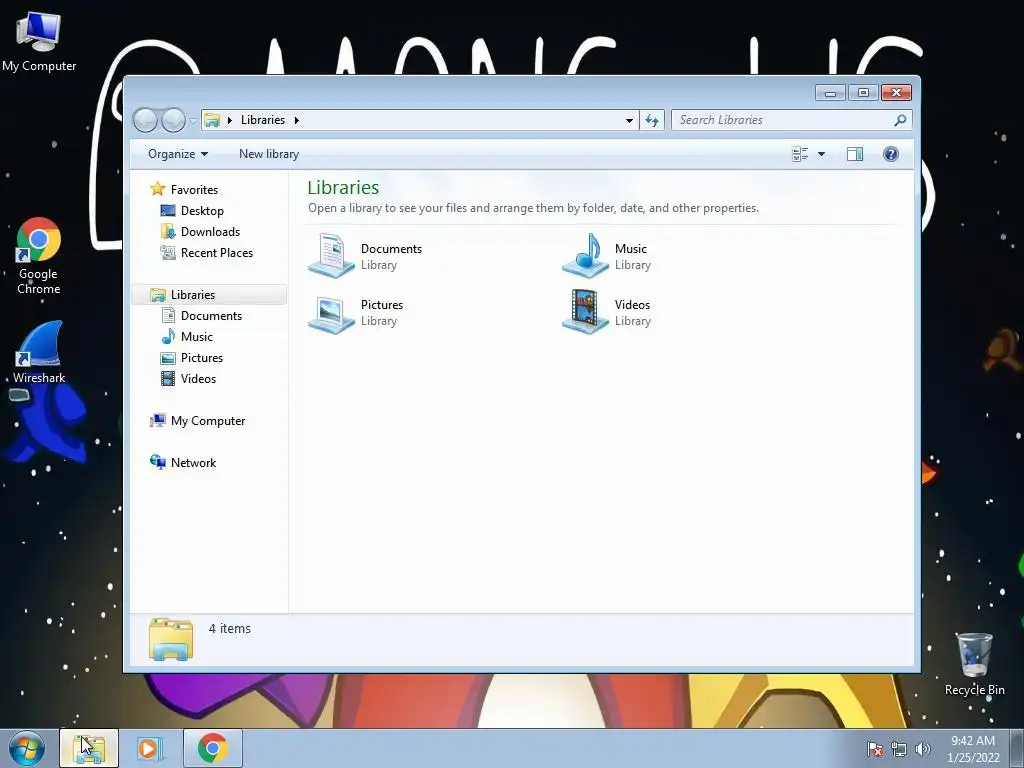The height and width of the screenshot is (768, 1024).
Task: Open the Videos library icon
Action: tap(585, 312)
